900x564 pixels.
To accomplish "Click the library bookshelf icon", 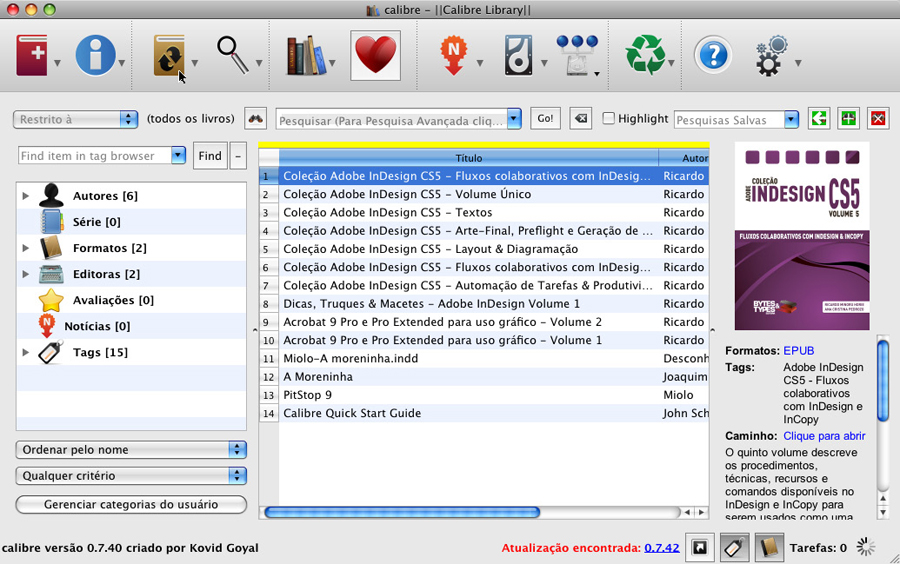I will [306, 55].
